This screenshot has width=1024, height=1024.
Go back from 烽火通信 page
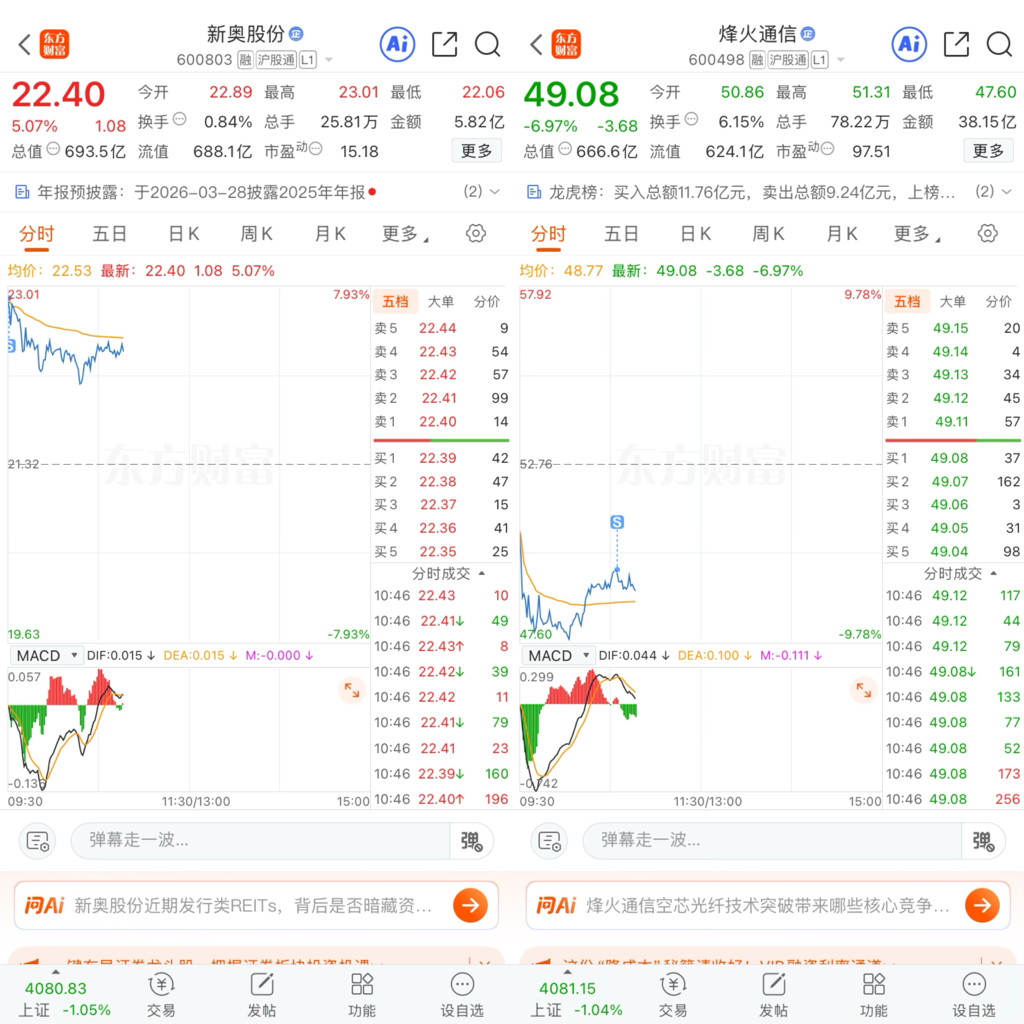point(537,44)
